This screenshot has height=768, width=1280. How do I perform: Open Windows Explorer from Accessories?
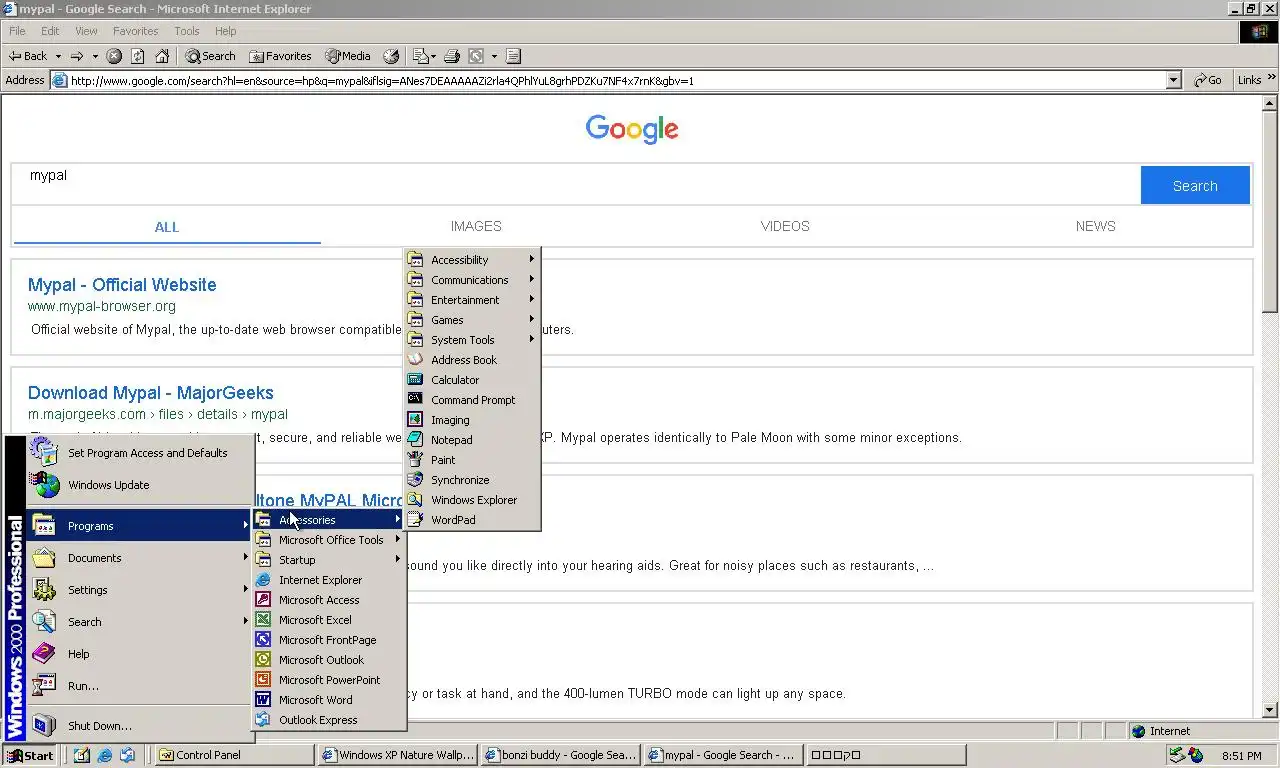472,499
